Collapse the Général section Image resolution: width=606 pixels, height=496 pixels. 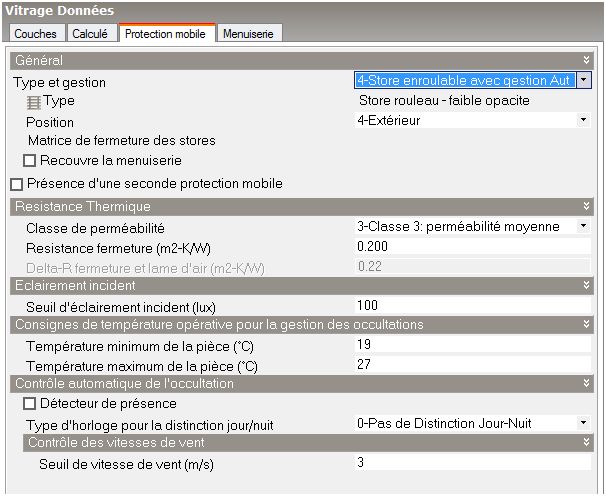(x=587, y=61)
